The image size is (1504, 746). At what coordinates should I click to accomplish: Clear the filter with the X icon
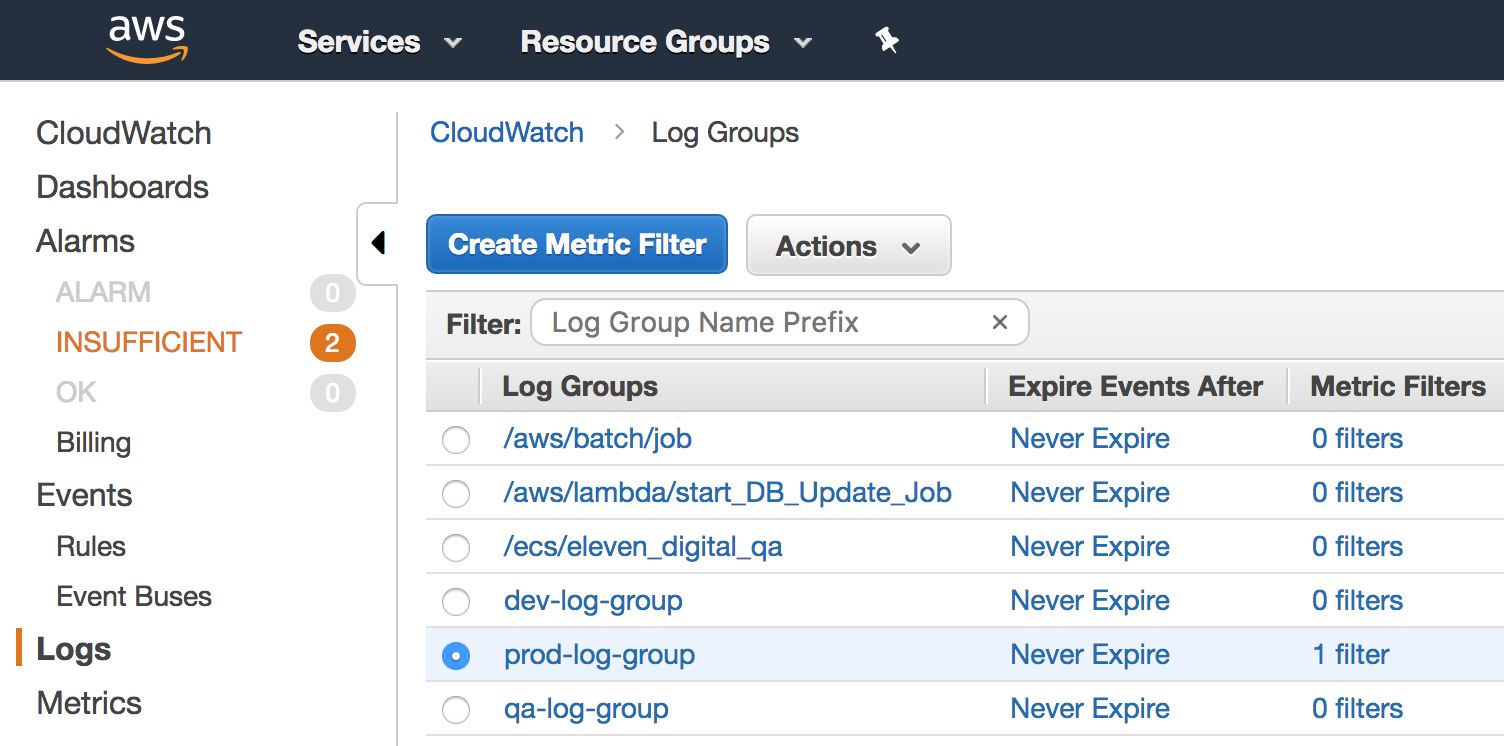[999, 322]
